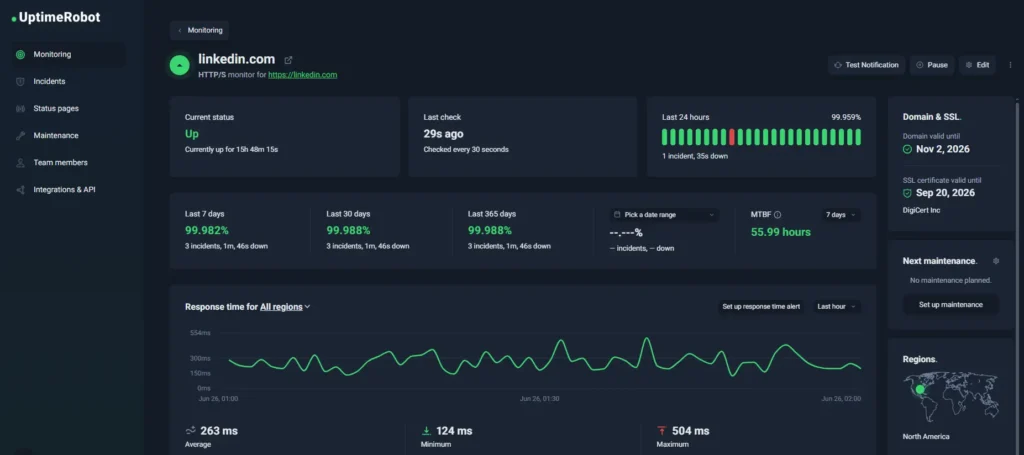Click the North America region label
This screenshot has width=1024, height=455.
point(926,437)
